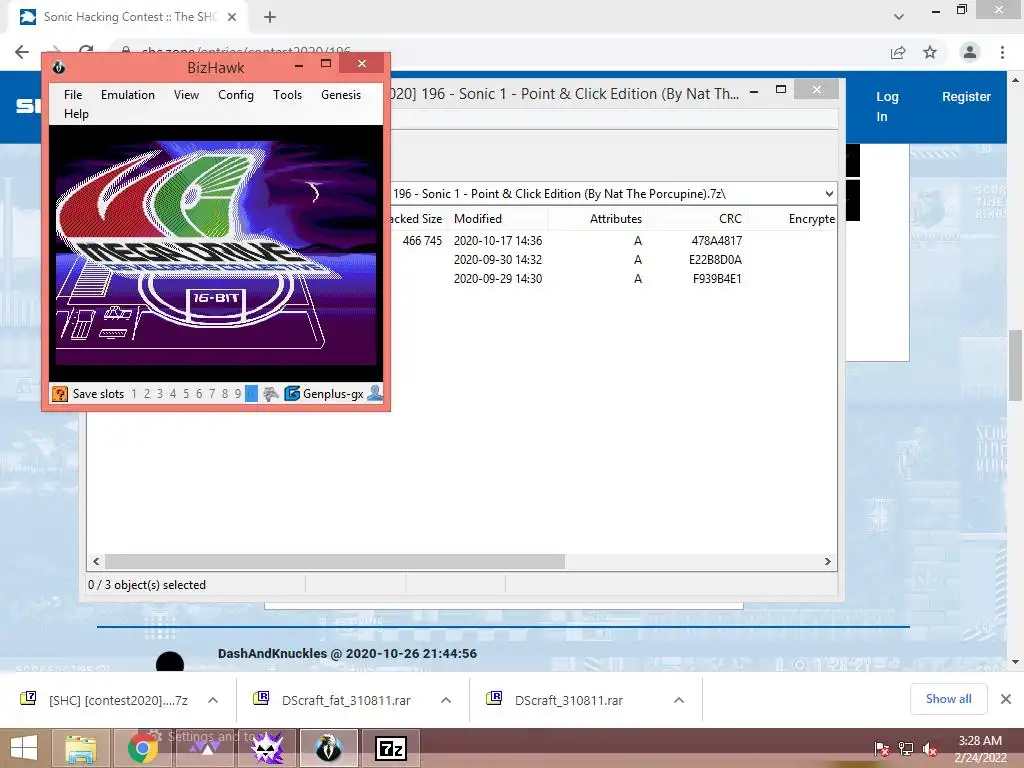Switch to Chrome in the taskbar
Viewport: 1024px width, 768px height.
tap(142, 748)
